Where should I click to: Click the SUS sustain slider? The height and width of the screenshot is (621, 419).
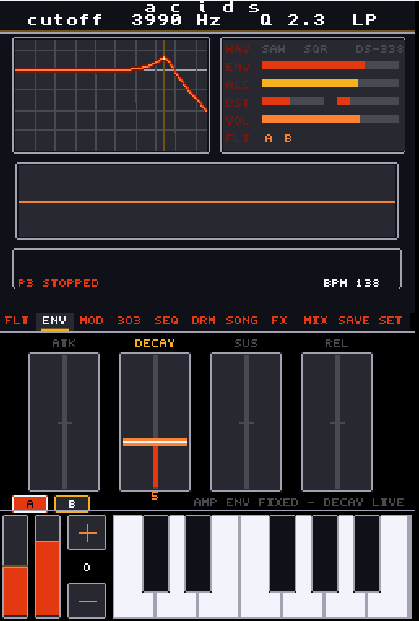coord(246,422)
